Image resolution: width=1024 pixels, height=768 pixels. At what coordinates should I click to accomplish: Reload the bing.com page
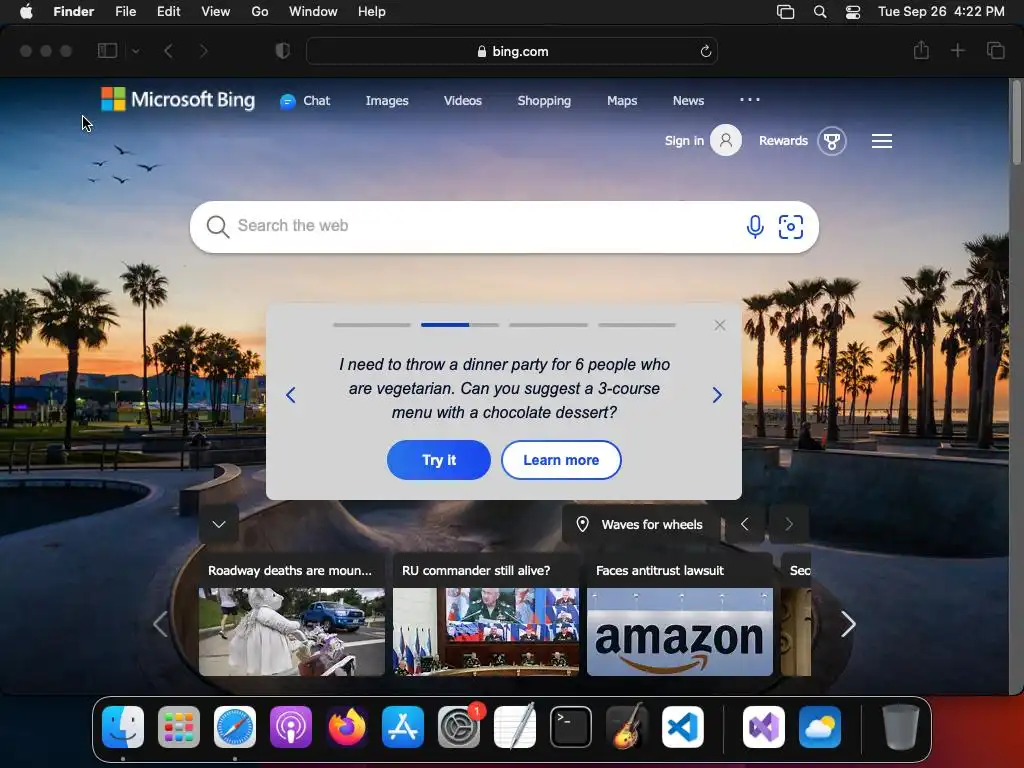(x=705, y=52)
